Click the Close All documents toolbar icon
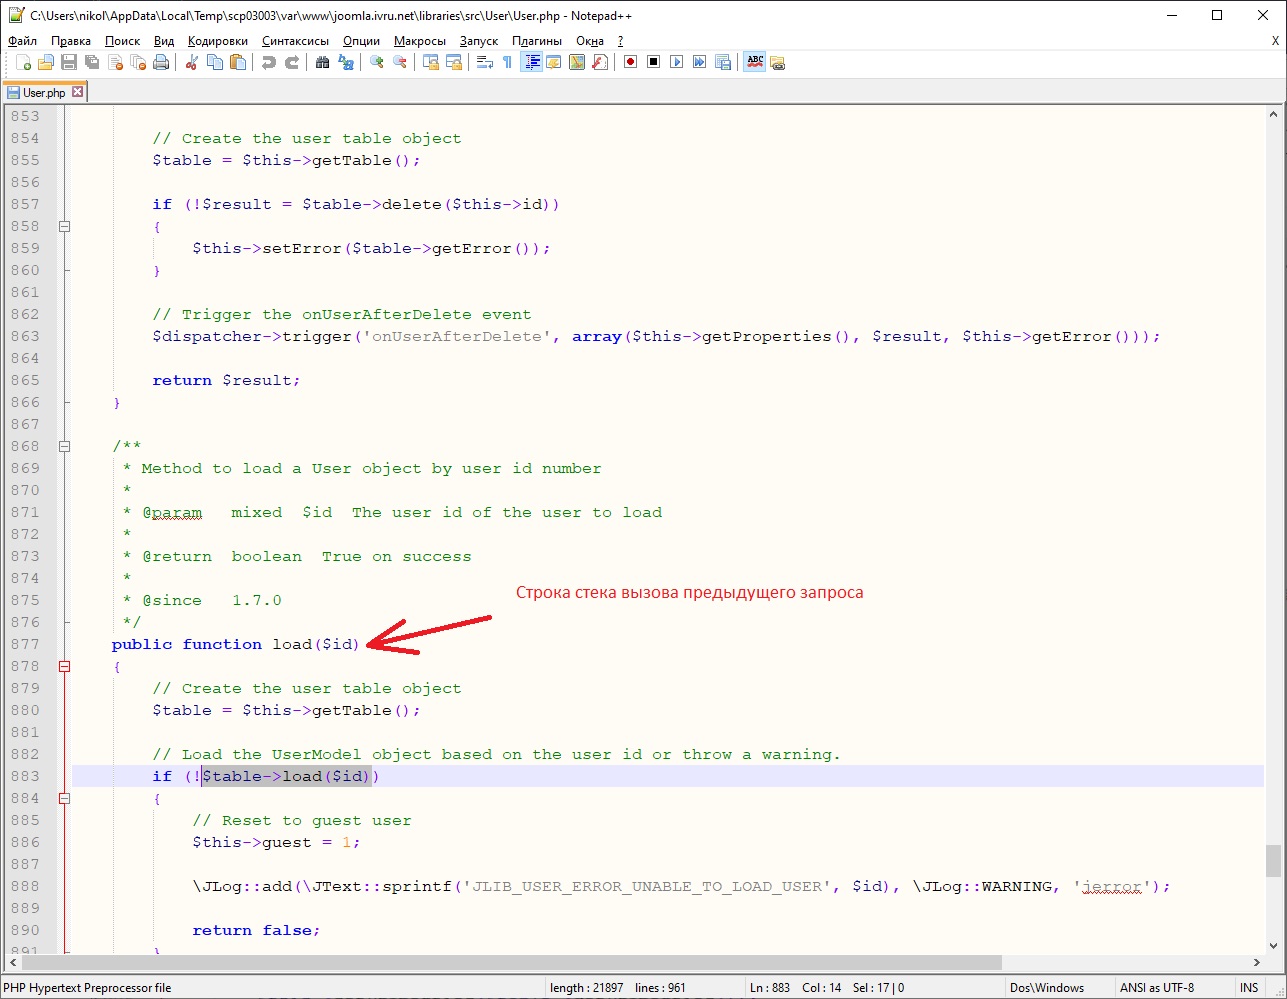1287x999 pixels. pyautogui.click(x=138, y=62)
